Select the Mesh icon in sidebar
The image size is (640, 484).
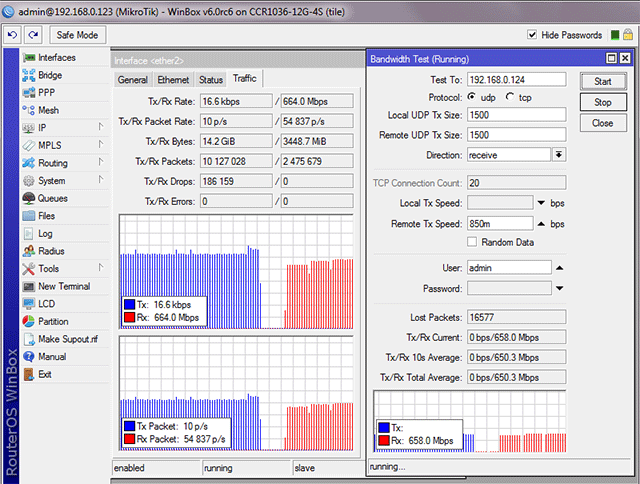tap(29, 110)
